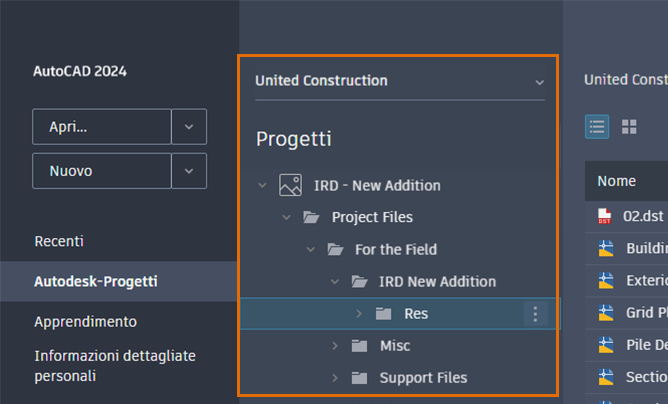Select Autodesk-Progetti in sidebar
The image size is (668, 404).
(96, 282)
